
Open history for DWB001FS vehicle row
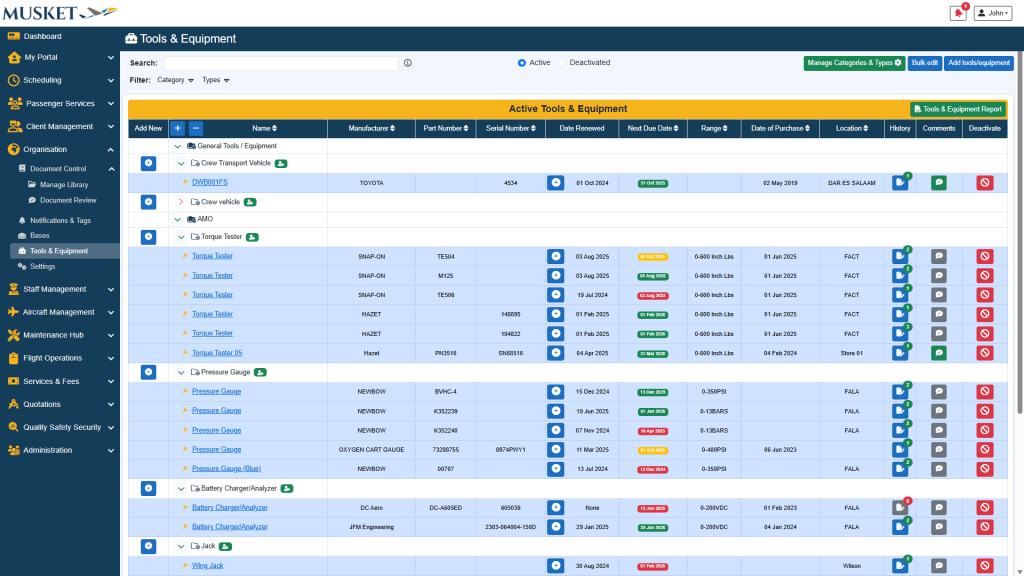coord(900,183)
